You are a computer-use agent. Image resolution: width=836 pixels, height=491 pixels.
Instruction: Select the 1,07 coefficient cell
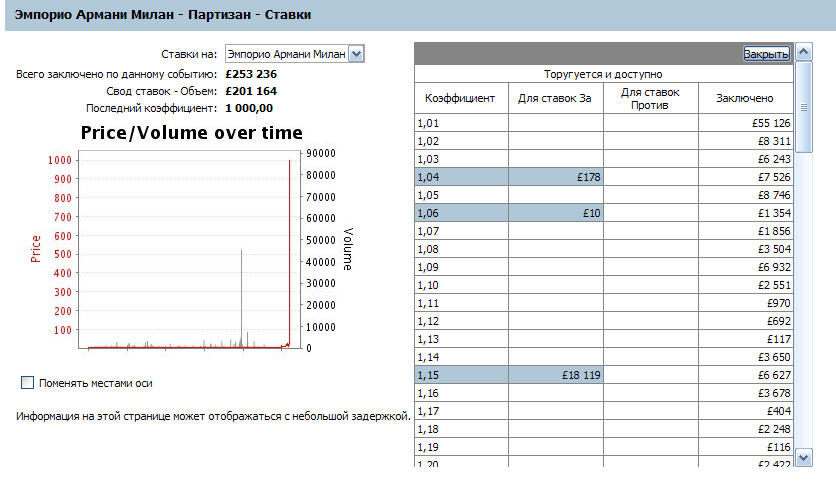click(x=461, y=231)
